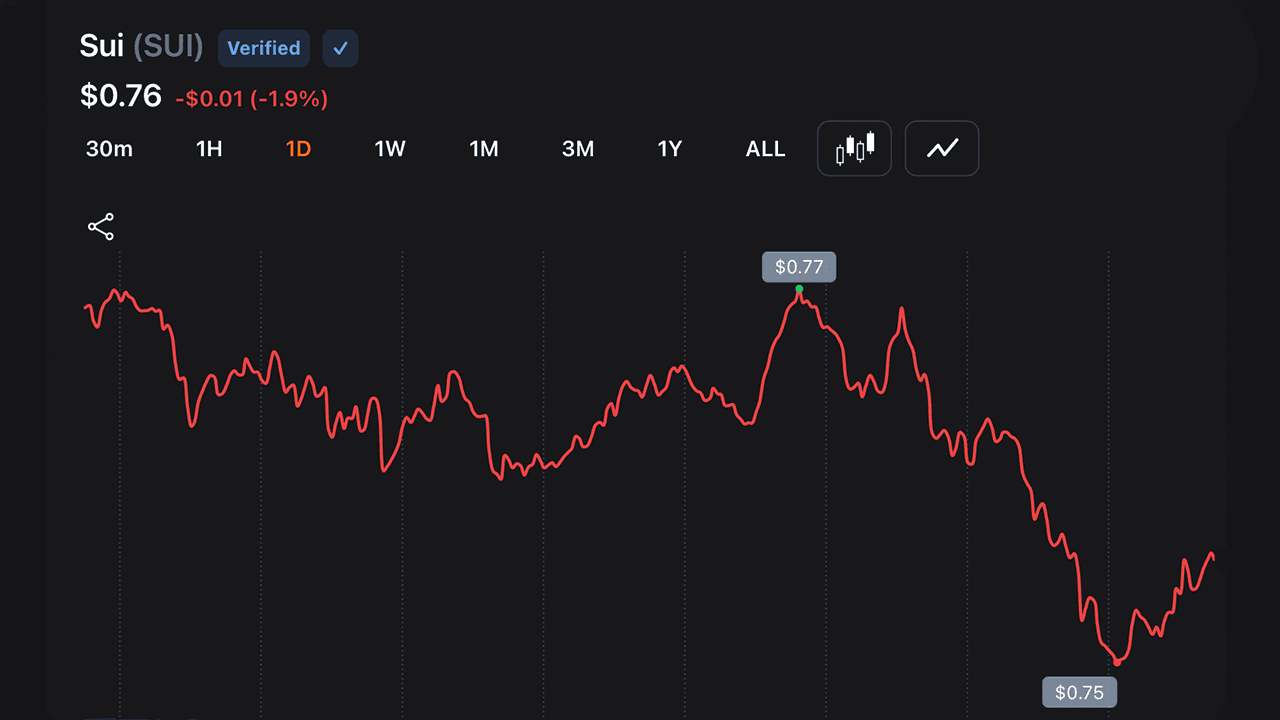1280x720 pixels.
Task: Click the share icon above the chart
Action: 101,227
